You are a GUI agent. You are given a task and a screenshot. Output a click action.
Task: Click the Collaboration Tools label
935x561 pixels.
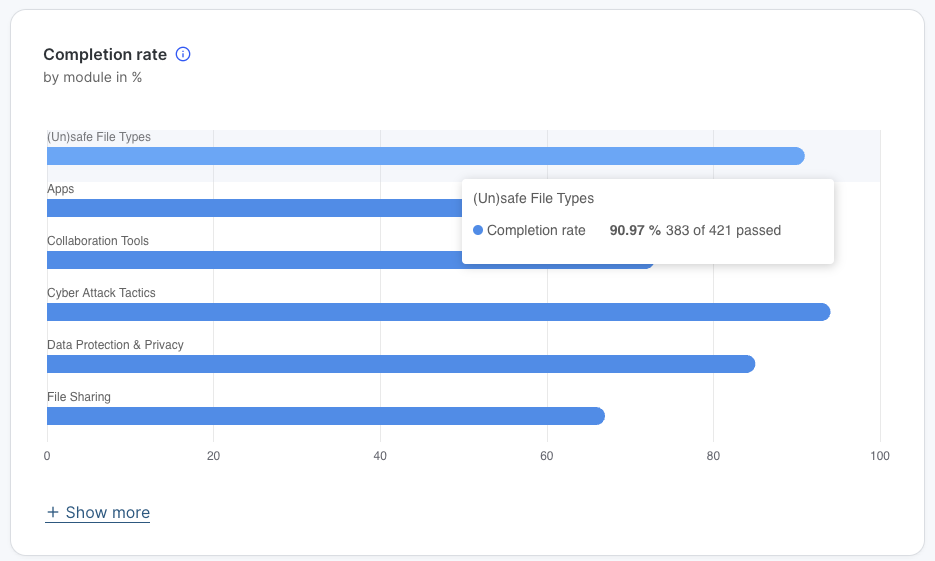97,241
